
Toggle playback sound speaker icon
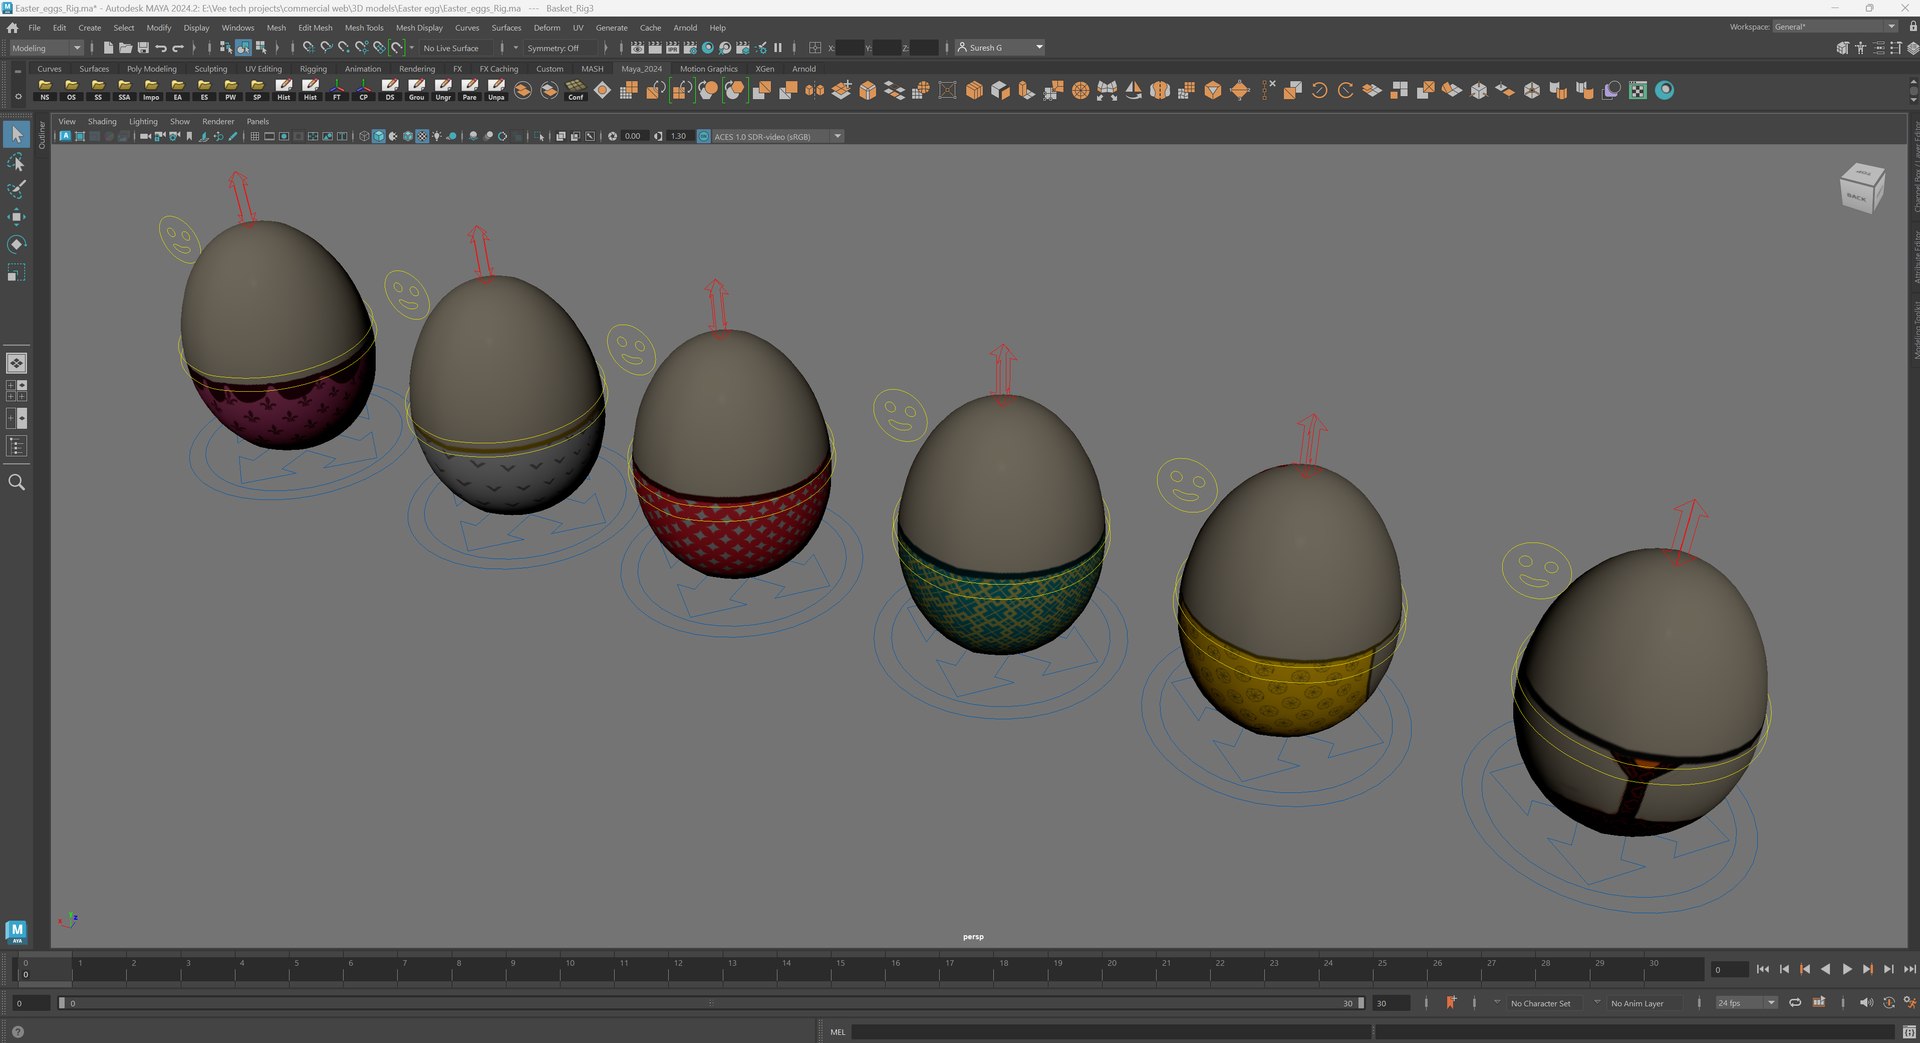(1866, 1002)
